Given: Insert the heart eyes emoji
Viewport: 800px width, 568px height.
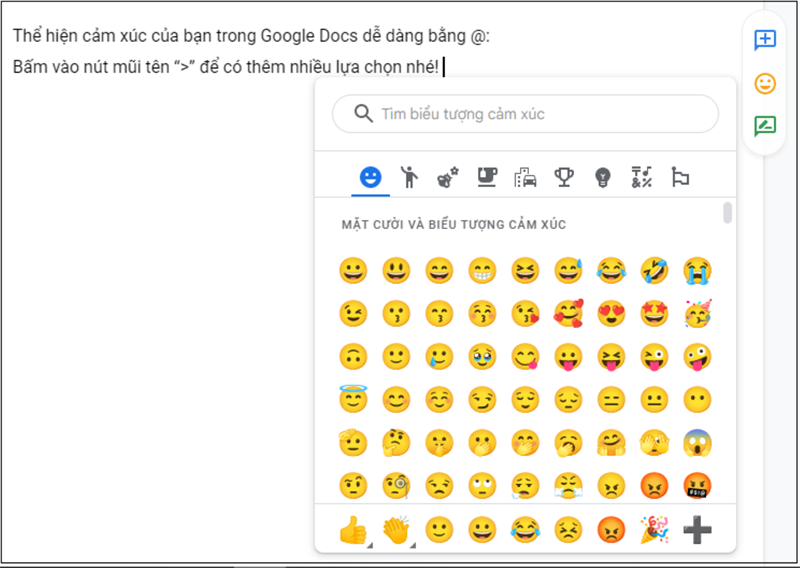Looking at the screenshot, I should click(x=611, y=313).
